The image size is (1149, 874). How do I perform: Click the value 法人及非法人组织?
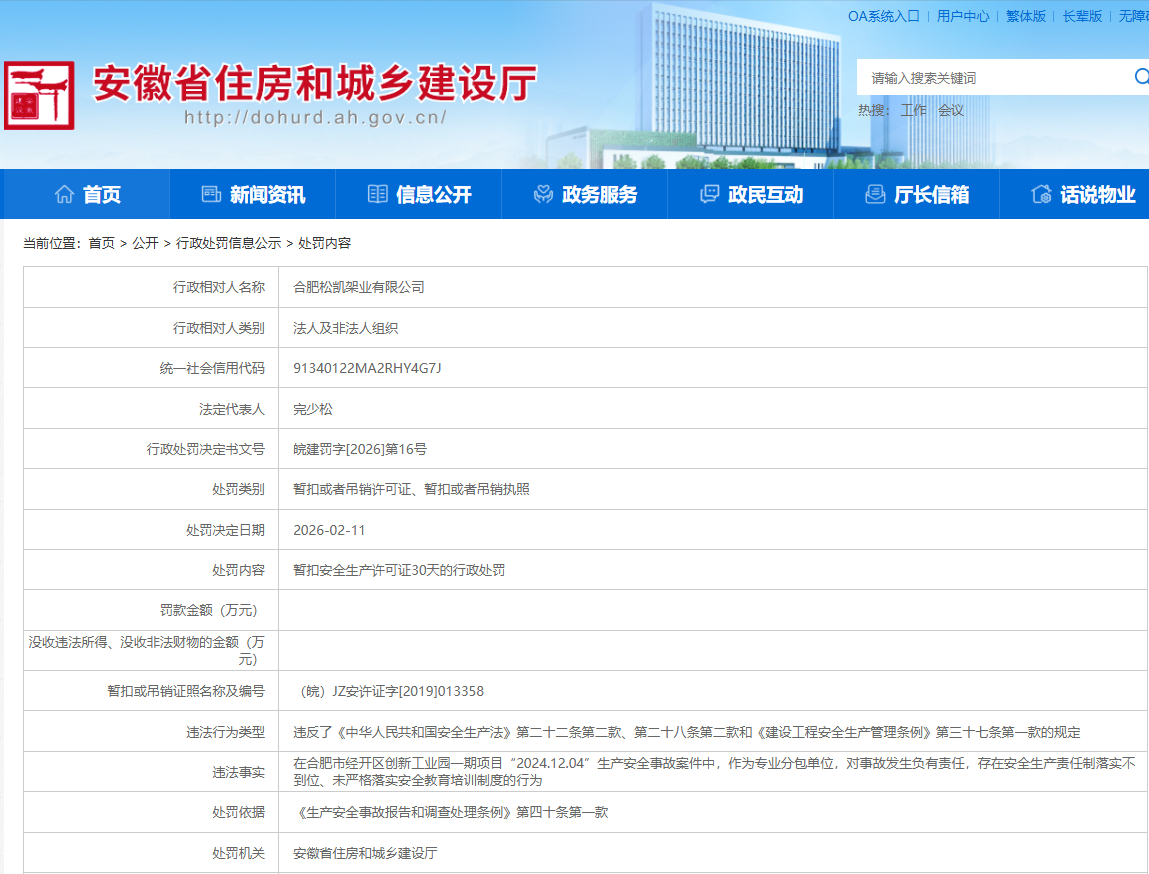(x=346, y=328)
